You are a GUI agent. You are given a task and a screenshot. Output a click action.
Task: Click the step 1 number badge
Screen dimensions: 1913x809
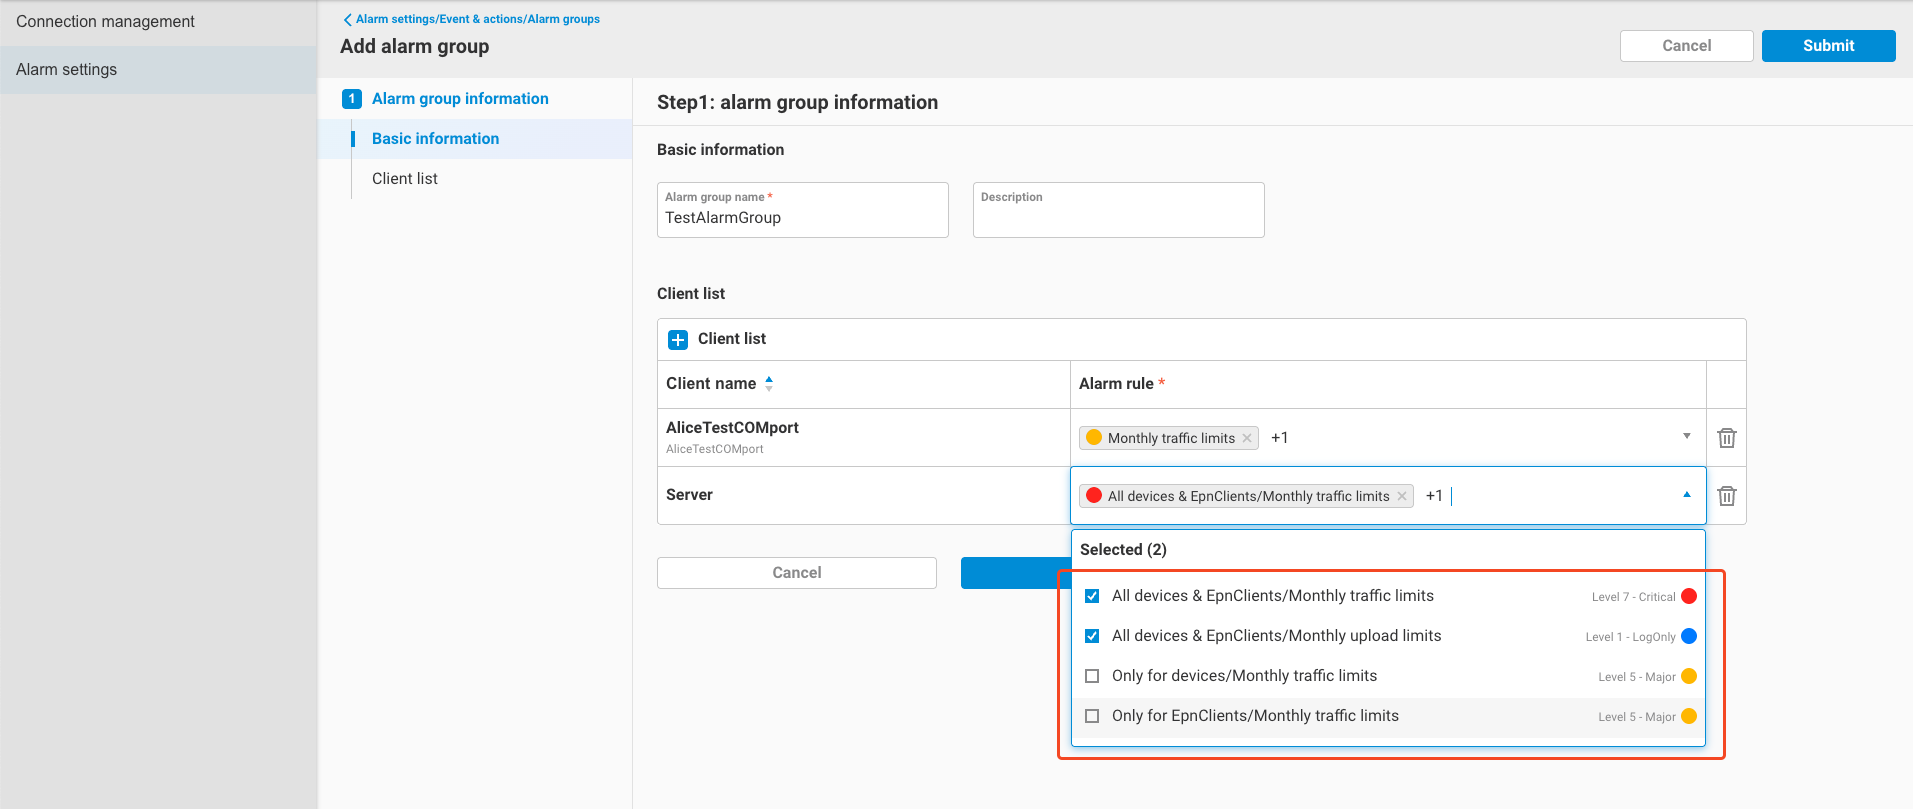pos(351,99)
